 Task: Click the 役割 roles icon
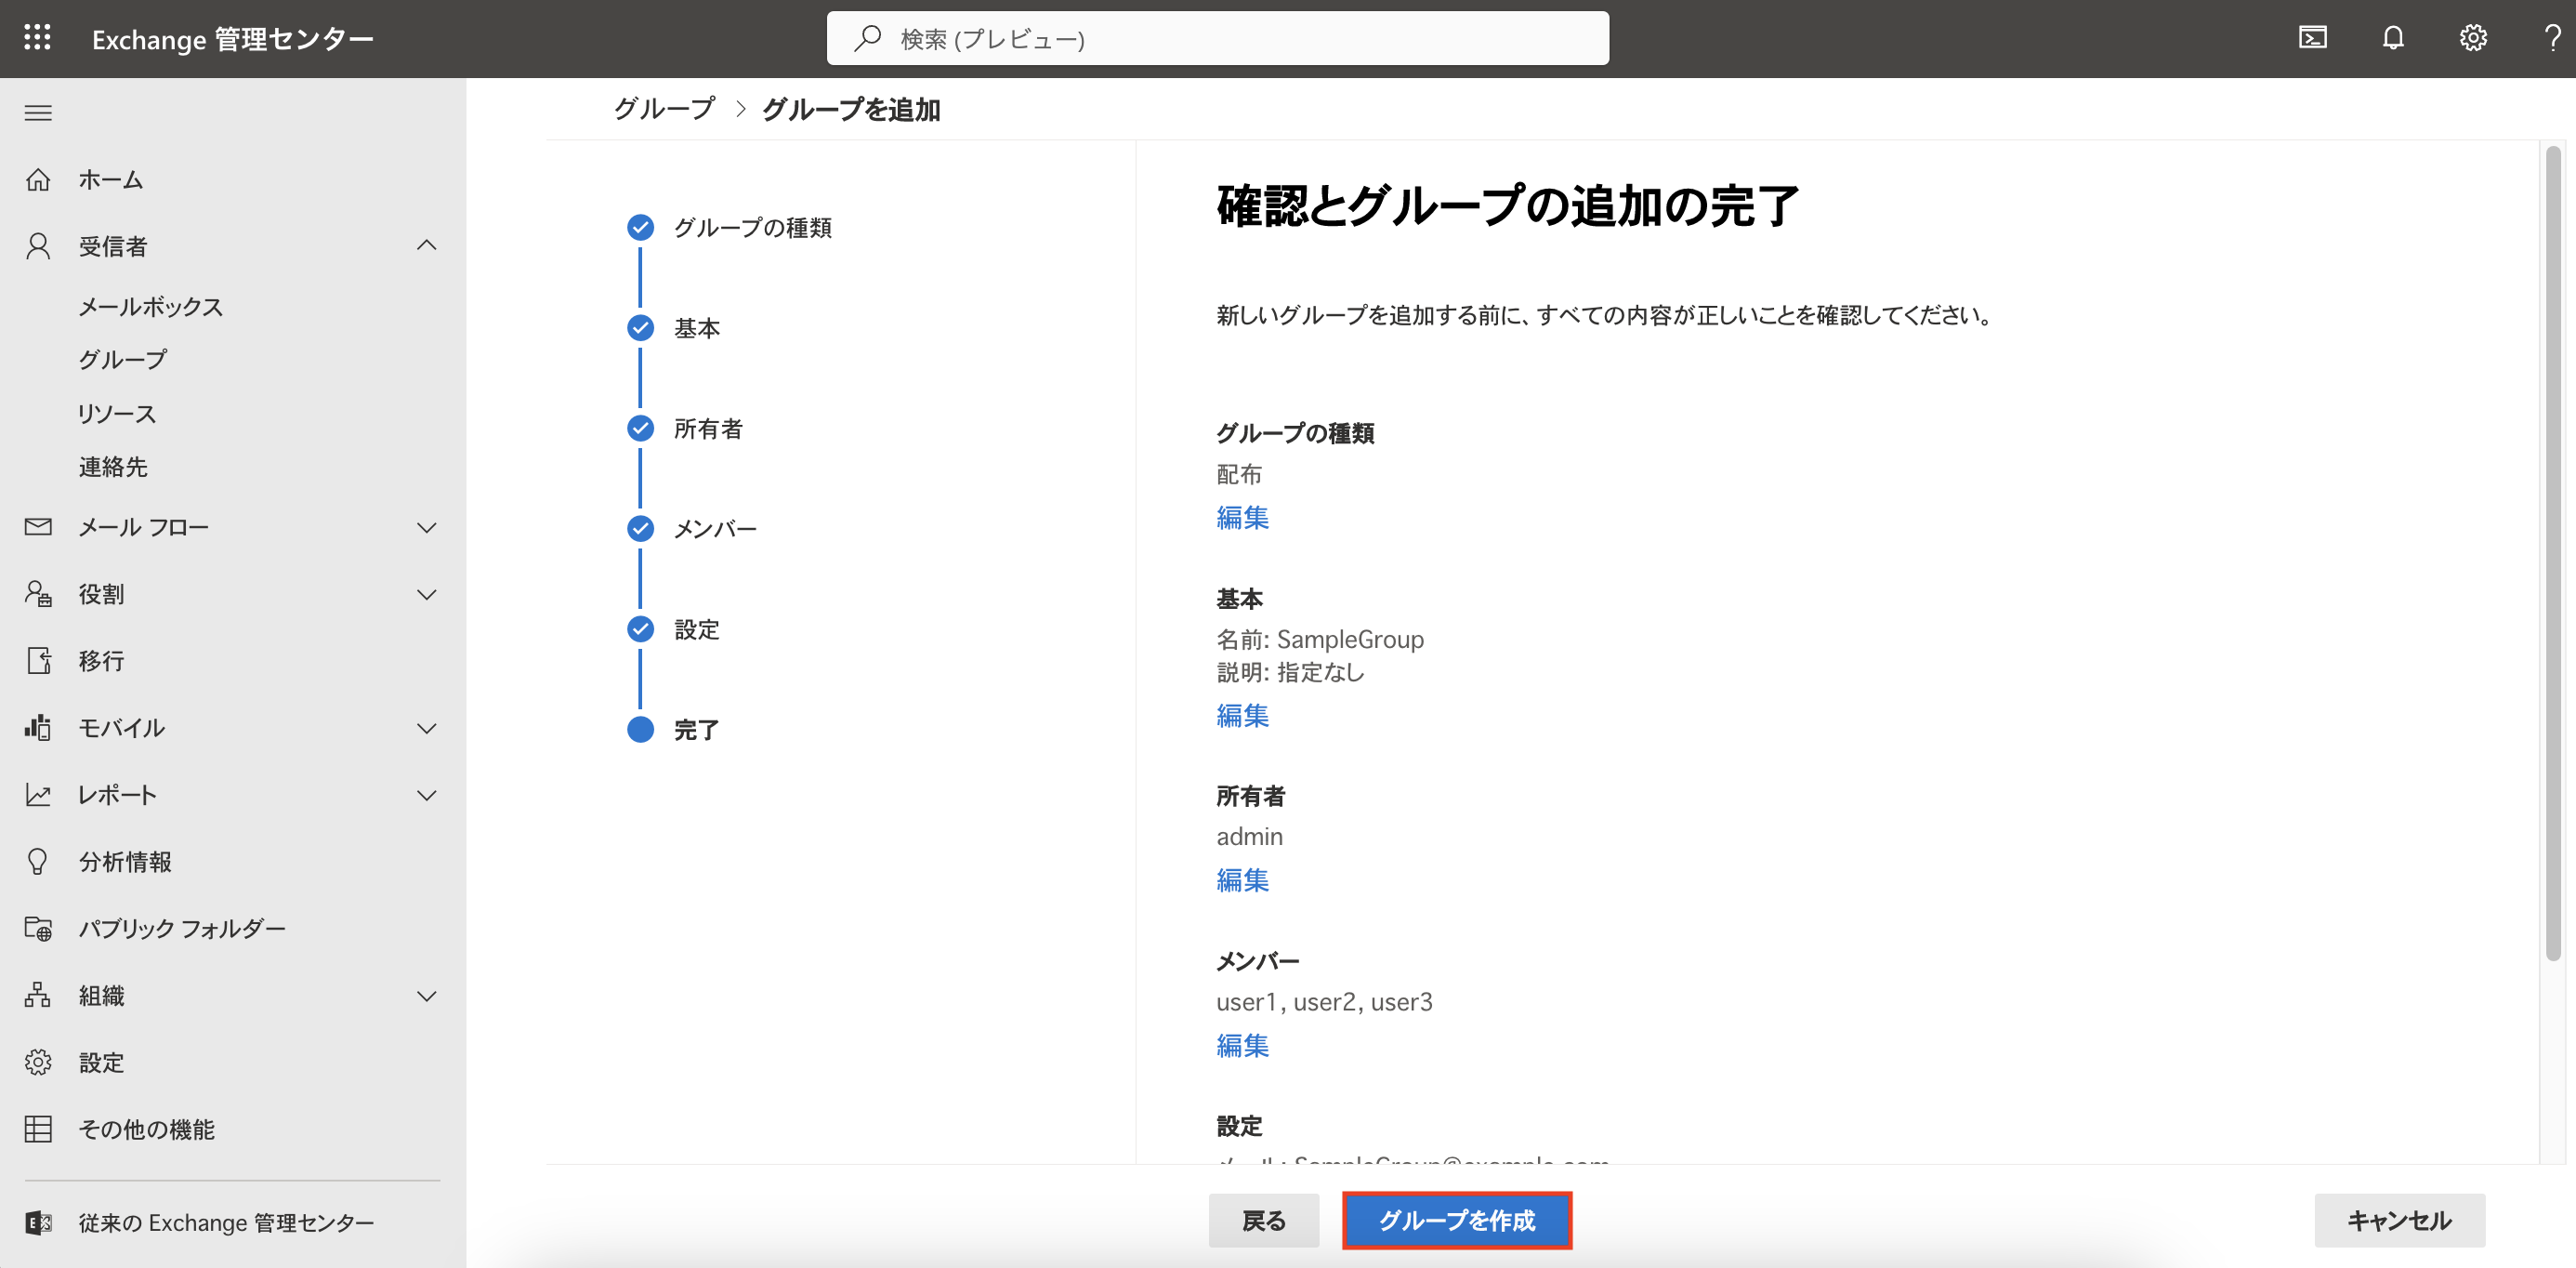[x=38, y=593]
